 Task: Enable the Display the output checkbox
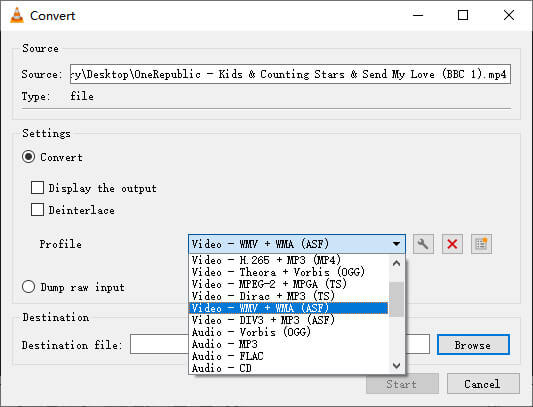click(x=37, y=187)
